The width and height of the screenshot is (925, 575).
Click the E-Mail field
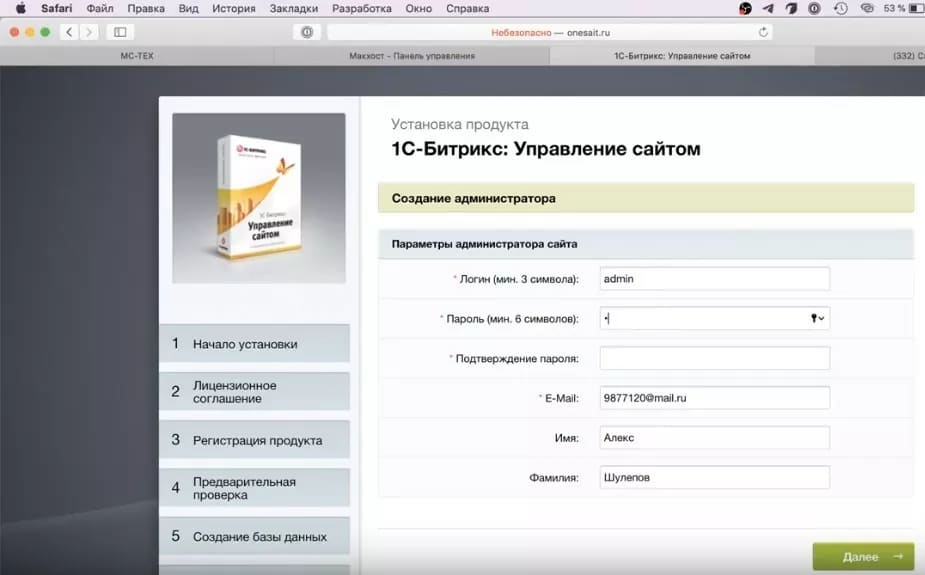pos(714,398)
